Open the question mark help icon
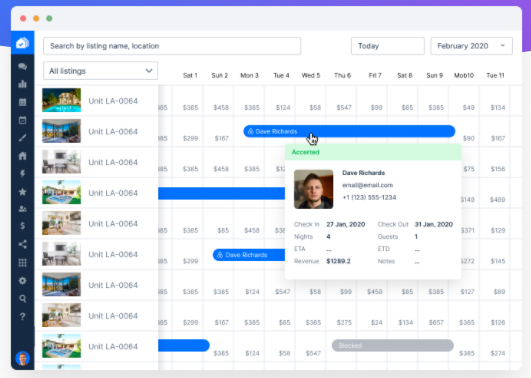The height and width of the screenshot is (378, 531). (22, 316)
